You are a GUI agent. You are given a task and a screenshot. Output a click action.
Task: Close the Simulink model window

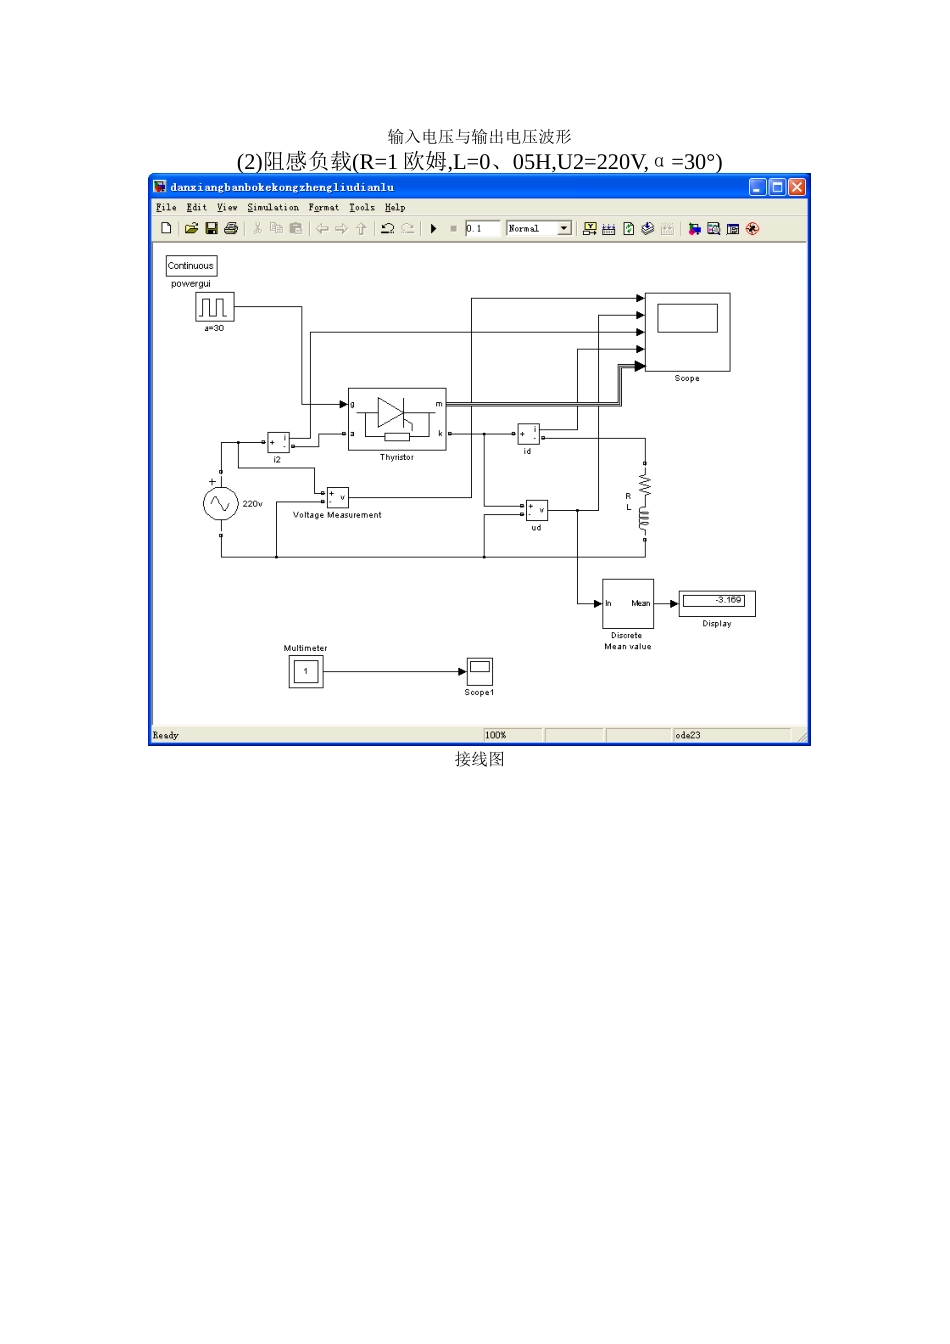tap(797, 187)
